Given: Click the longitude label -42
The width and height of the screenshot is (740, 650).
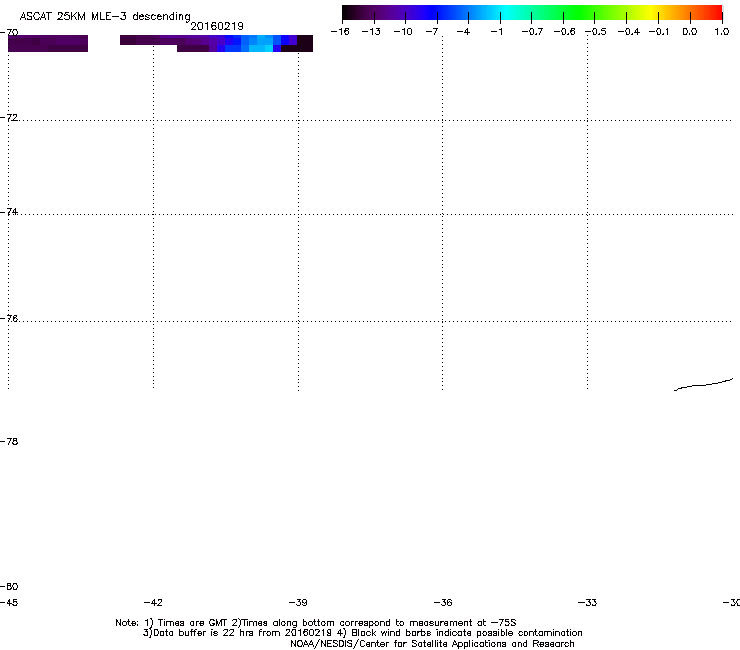Looking at the screenshot, I should [x=153, y=603].
